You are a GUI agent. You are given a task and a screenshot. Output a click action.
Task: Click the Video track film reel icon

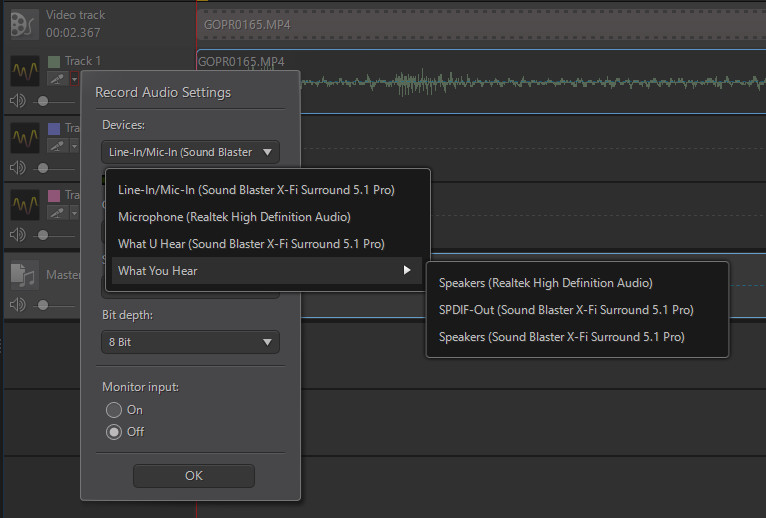coord(24,23)
